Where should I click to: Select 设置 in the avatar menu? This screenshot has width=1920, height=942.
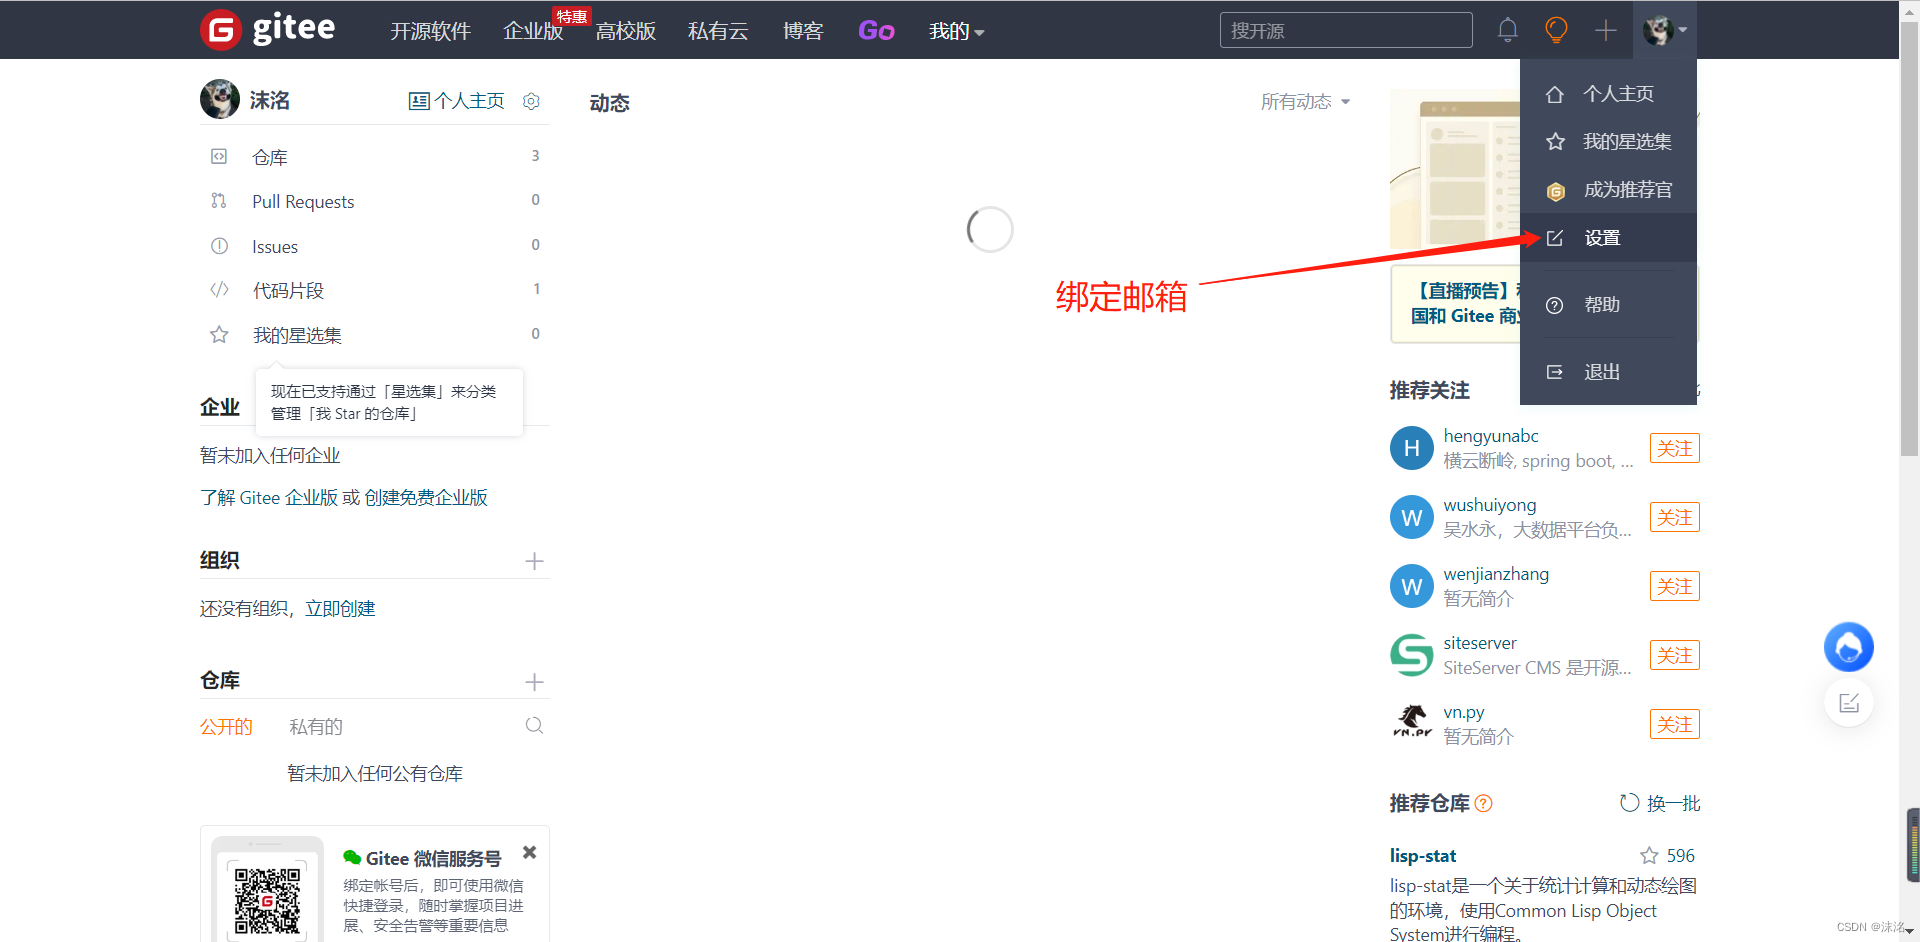(x=1608, y=238)
